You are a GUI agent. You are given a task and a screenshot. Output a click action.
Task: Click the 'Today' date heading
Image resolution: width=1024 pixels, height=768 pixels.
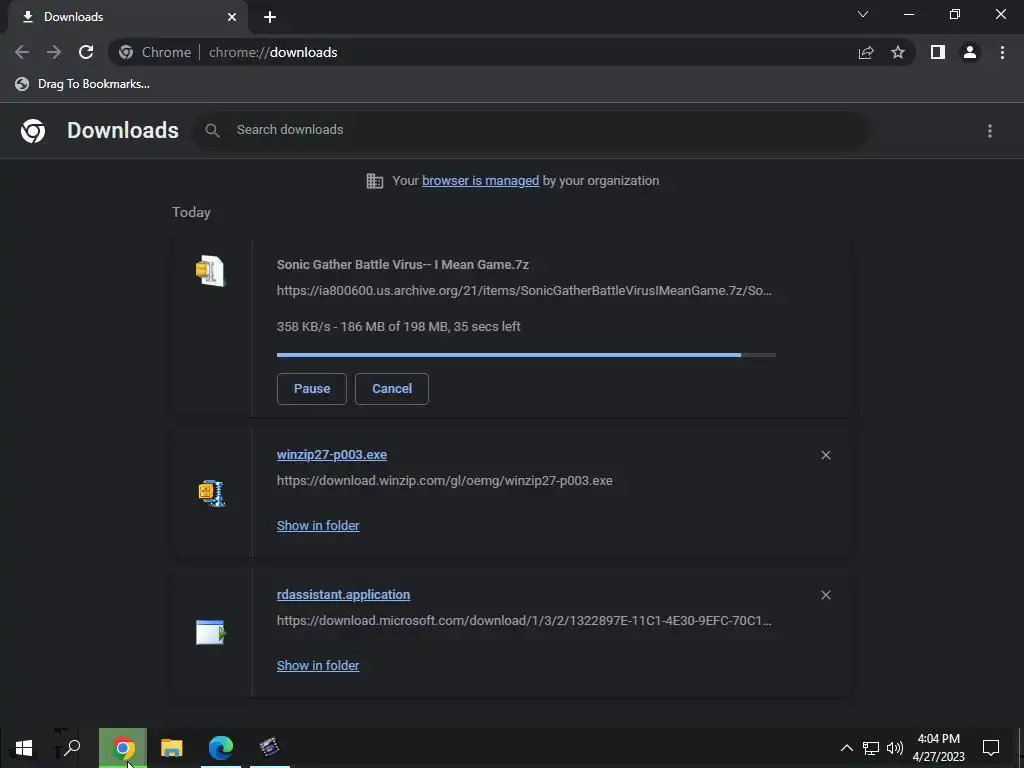point(191,212)
